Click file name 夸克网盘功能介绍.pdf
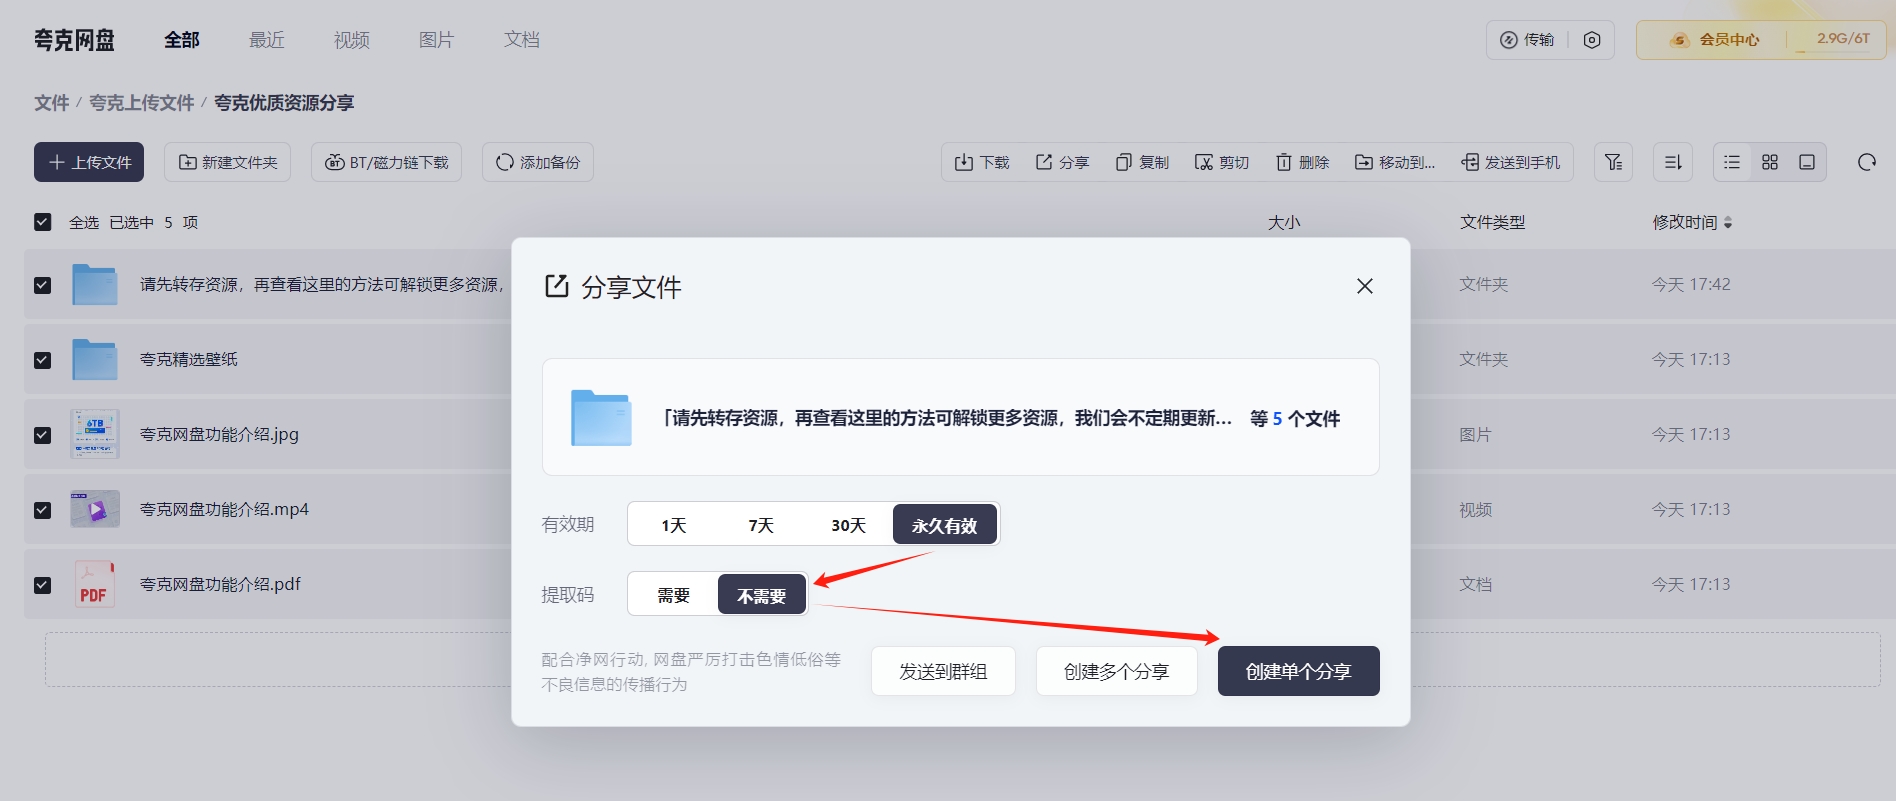This screenshot has height=801, width=1896. pyautogui.click(x=220, y=584)
